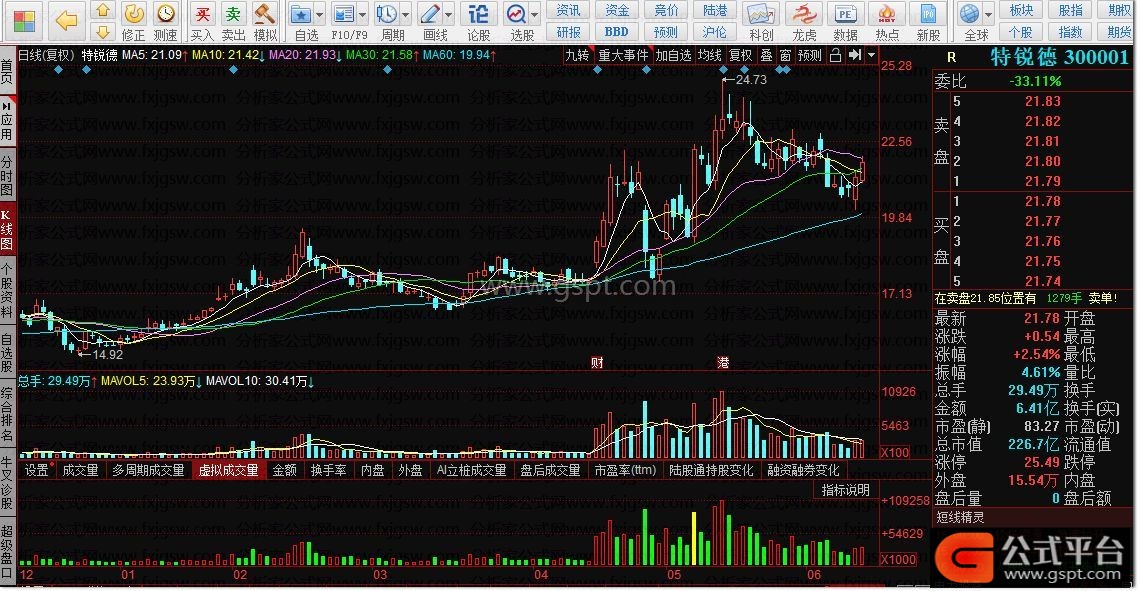
Task: Open the 个股资料 sidebar tab
Action: pos(7,293)
